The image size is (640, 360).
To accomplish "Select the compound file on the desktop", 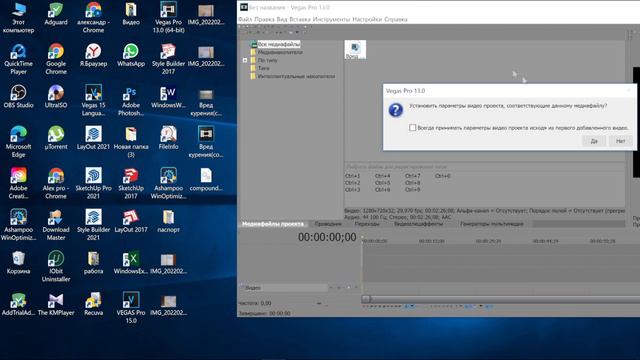I will 206,179.
